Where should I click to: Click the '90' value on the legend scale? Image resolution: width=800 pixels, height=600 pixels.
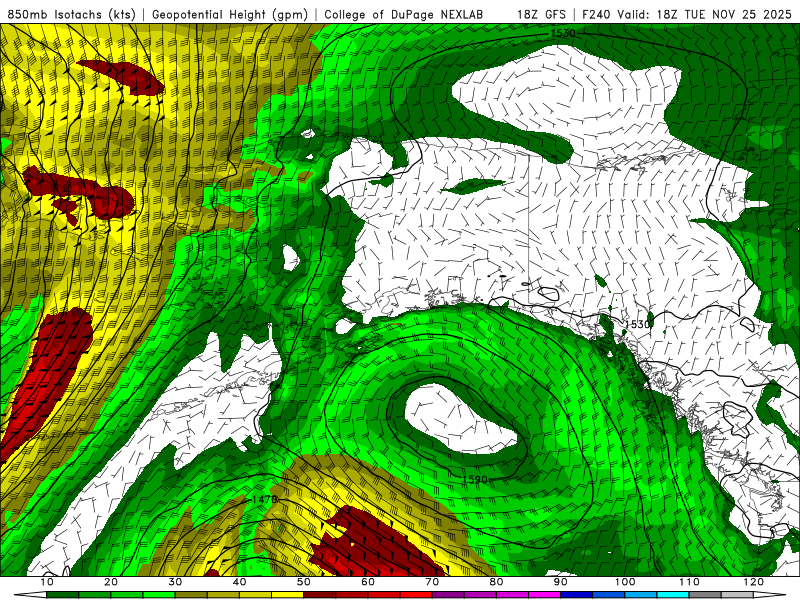click(x=561, y=582)
